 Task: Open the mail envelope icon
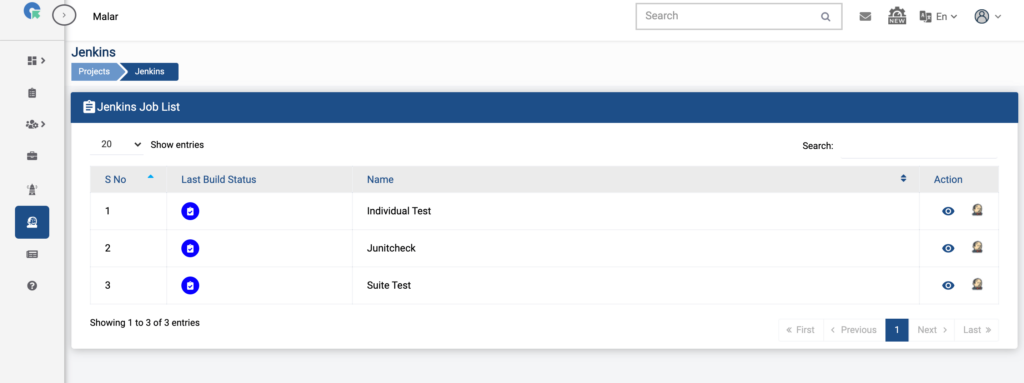pos(865,17)
